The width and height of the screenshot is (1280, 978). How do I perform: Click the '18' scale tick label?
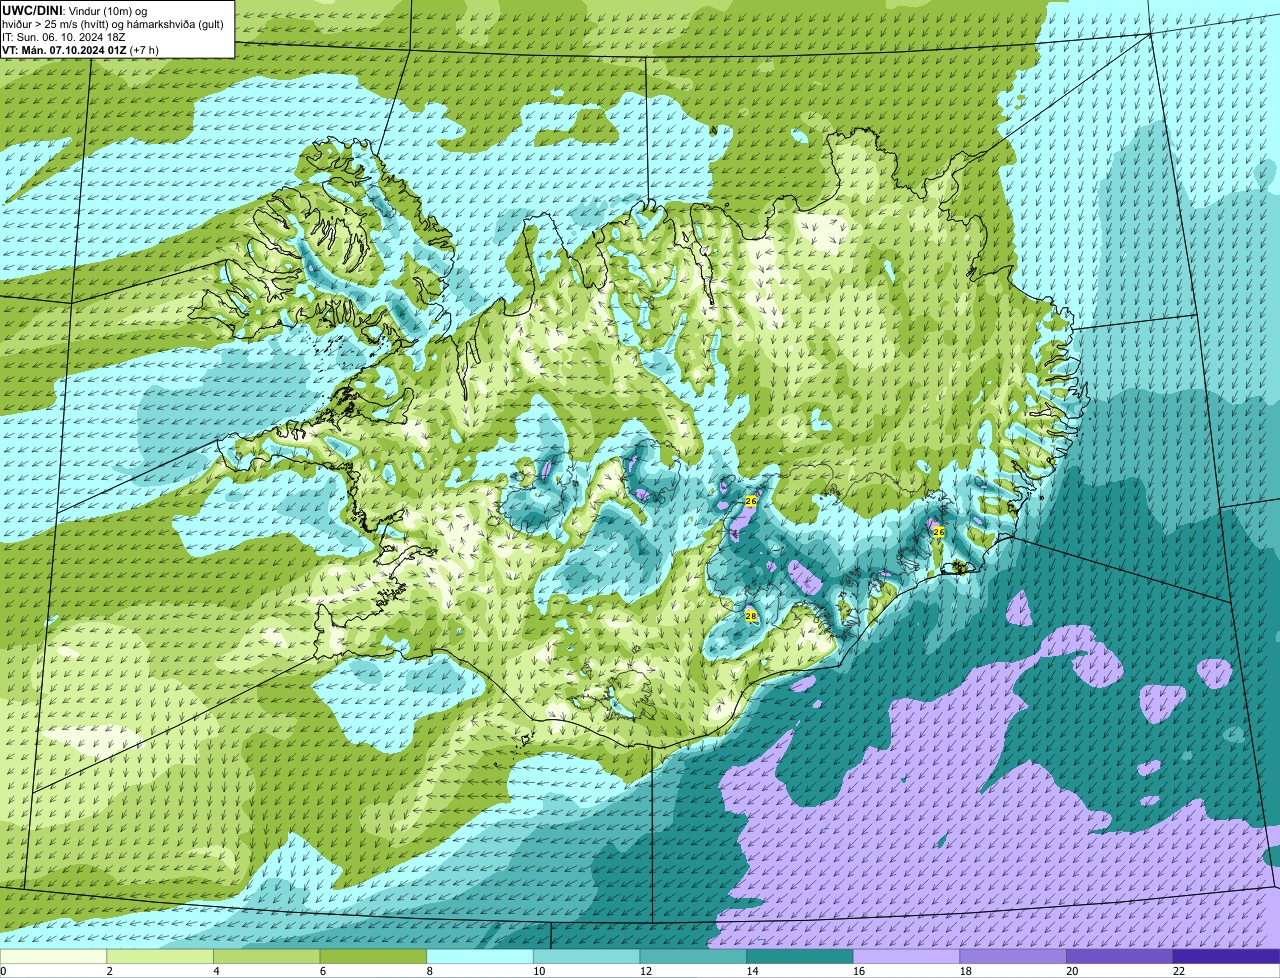[965, 971]
